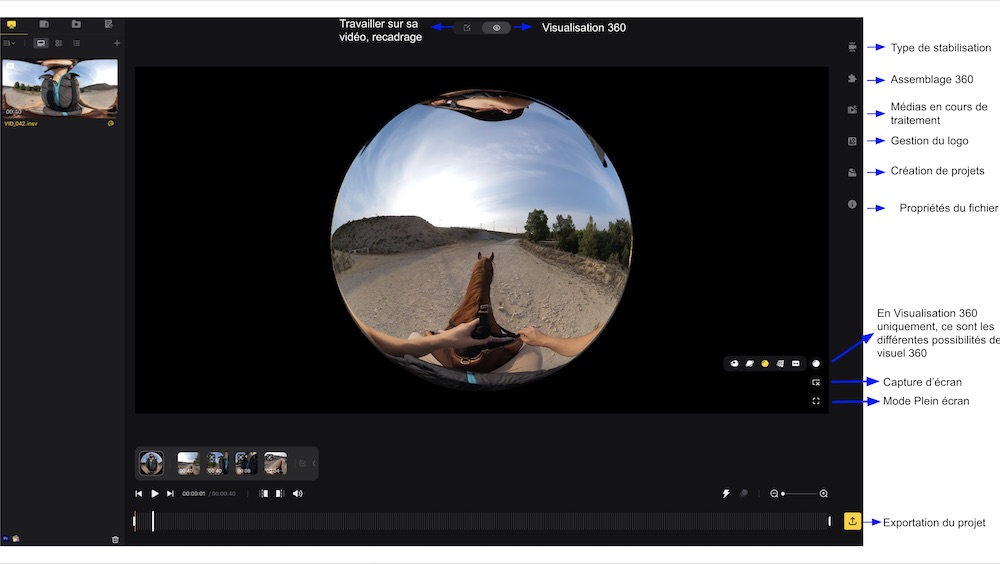Jump to previous frame

point(138,493)
